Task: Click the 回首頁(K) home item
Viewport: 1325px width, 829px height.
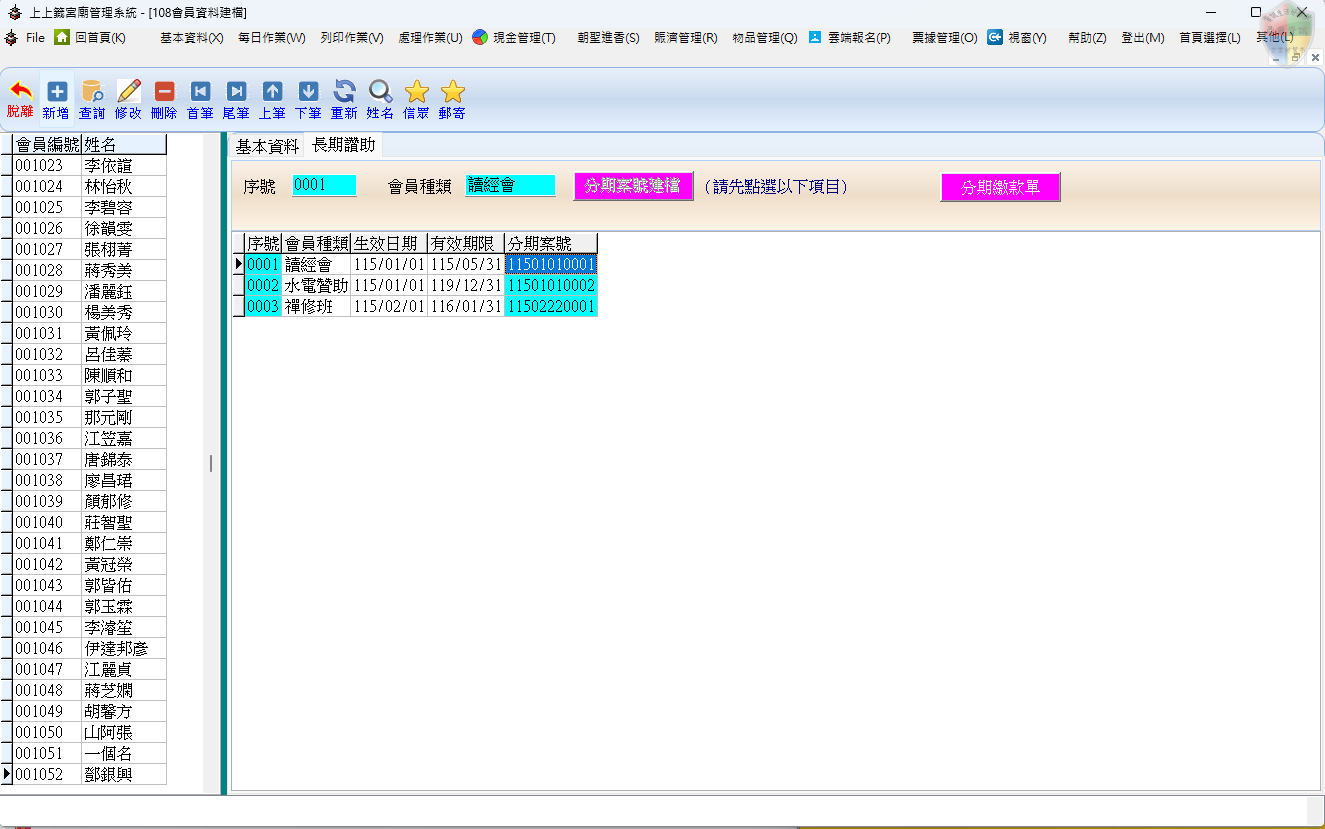Action: point(90,38)
